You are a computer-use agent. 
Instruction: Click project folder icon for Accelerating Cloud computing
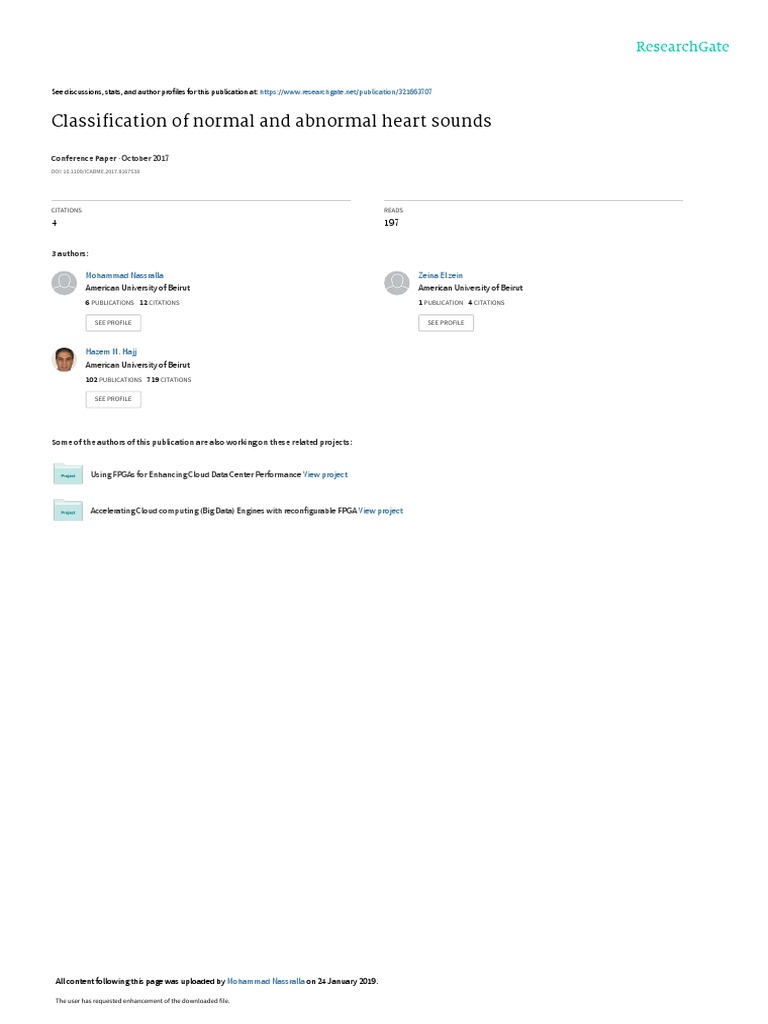[x=68, y=510]
